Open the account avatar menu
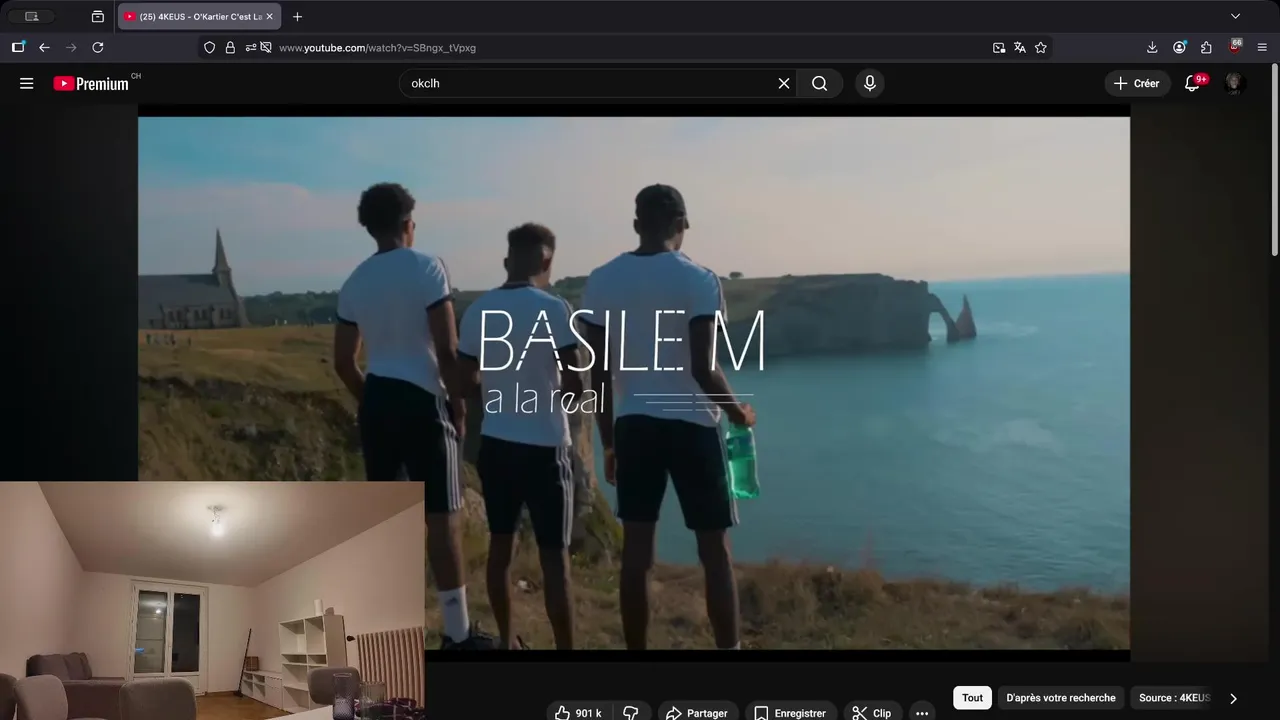The image size is (1280, 720). point(1234,84)
